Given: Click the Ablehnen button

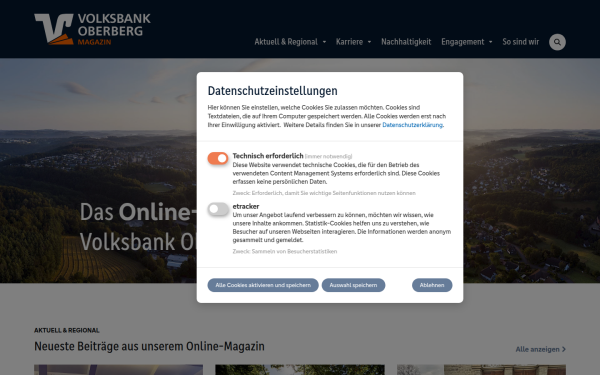Looking at the screenshot, I should point(432,285).
